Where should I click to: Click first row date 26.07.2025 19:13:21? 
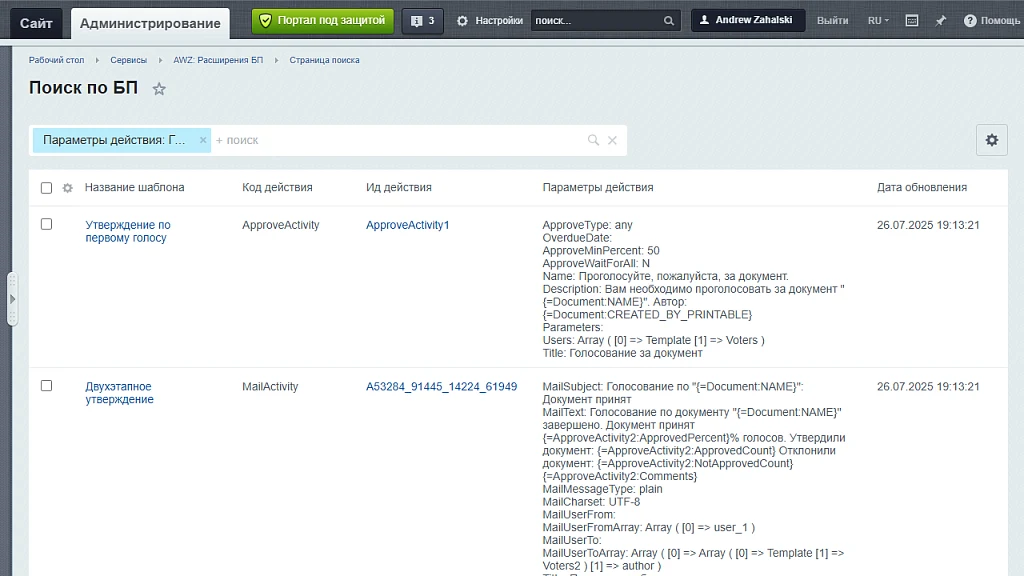pos(928,225)
